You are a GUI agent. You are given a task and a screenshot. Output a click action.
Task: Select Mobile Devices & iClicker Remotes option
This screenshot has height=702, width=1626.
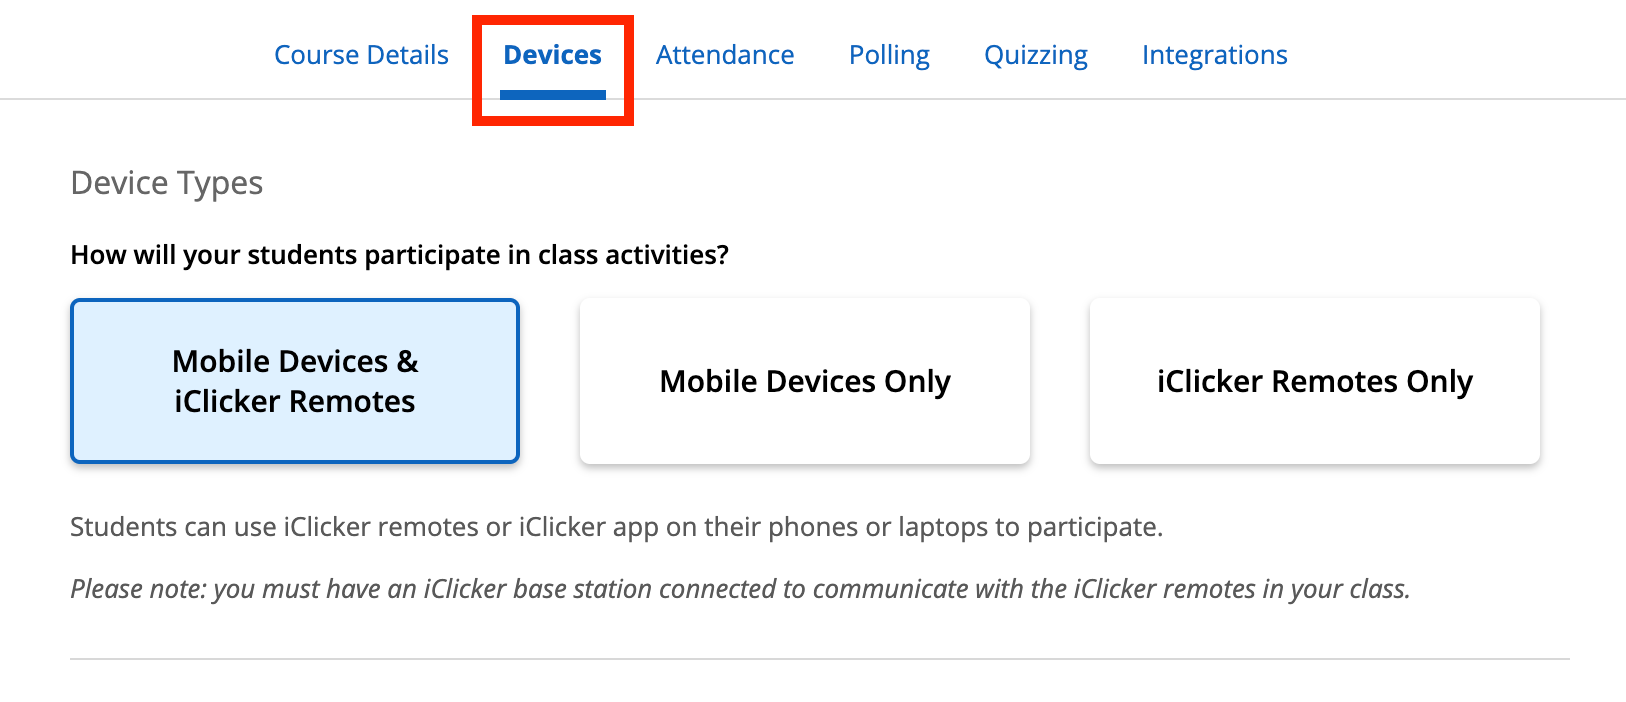coord(294,380)
